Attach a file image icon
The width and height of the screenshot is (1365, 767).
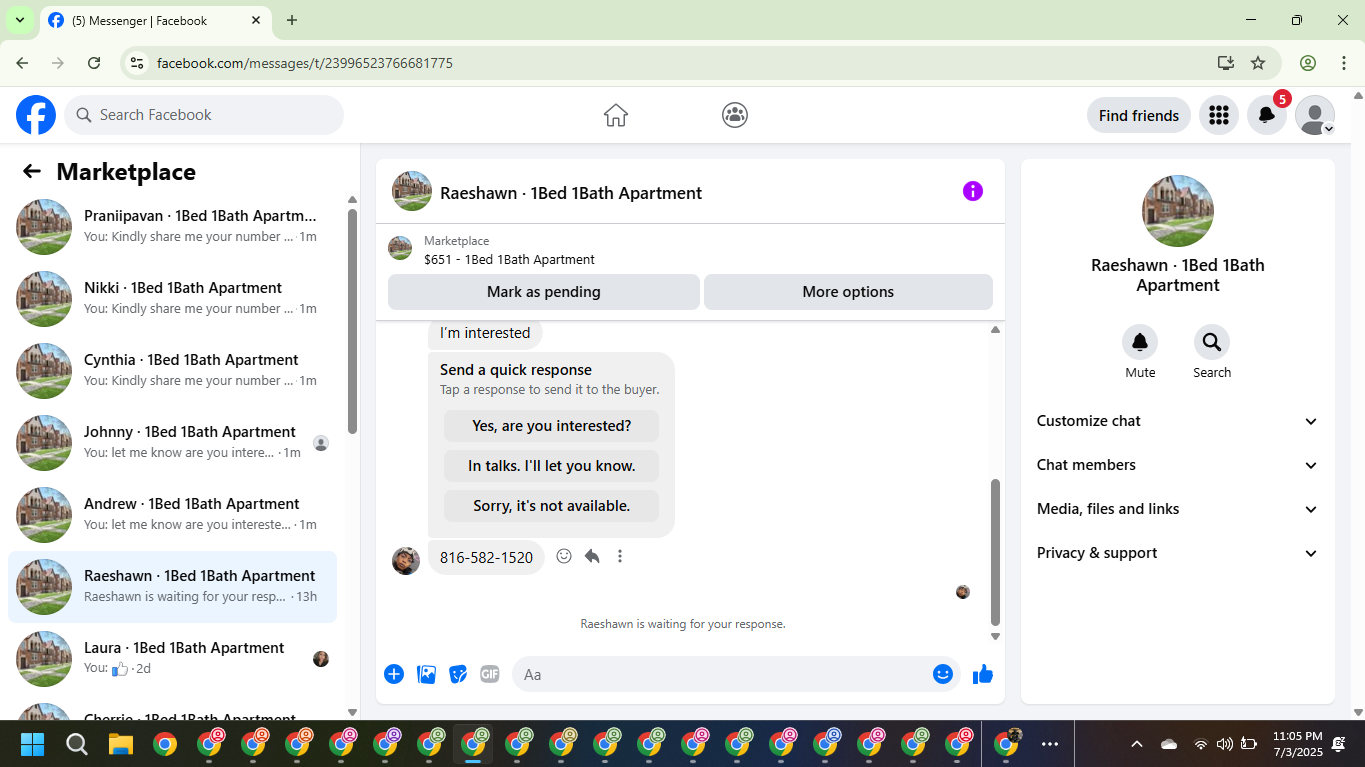pos(426,674)
